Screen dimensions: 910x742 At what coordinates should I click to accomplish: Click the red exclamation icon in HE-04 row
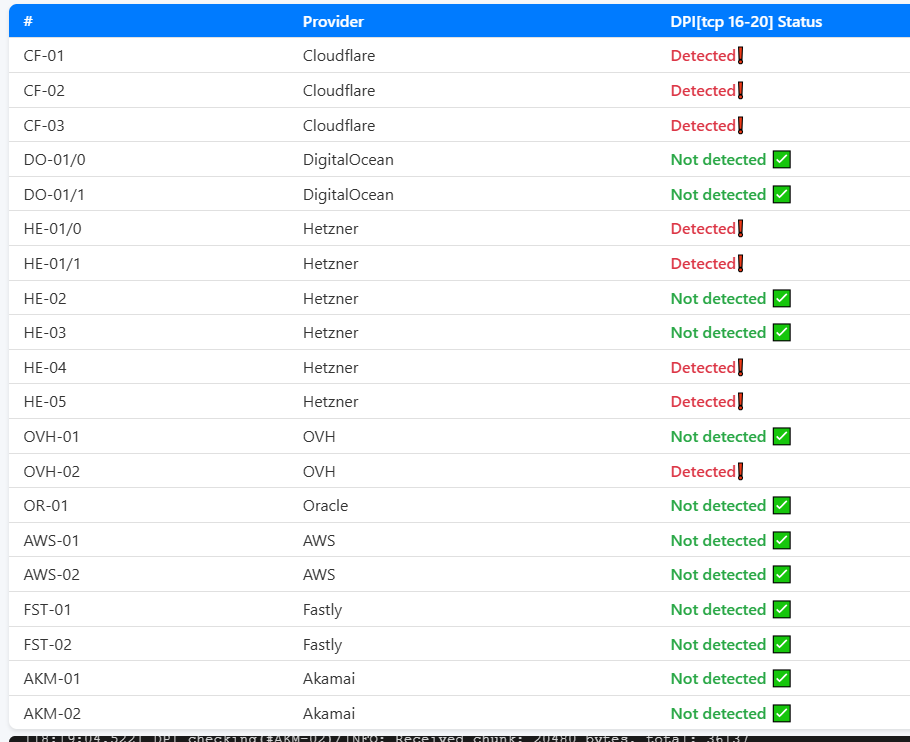coord(741,367)
